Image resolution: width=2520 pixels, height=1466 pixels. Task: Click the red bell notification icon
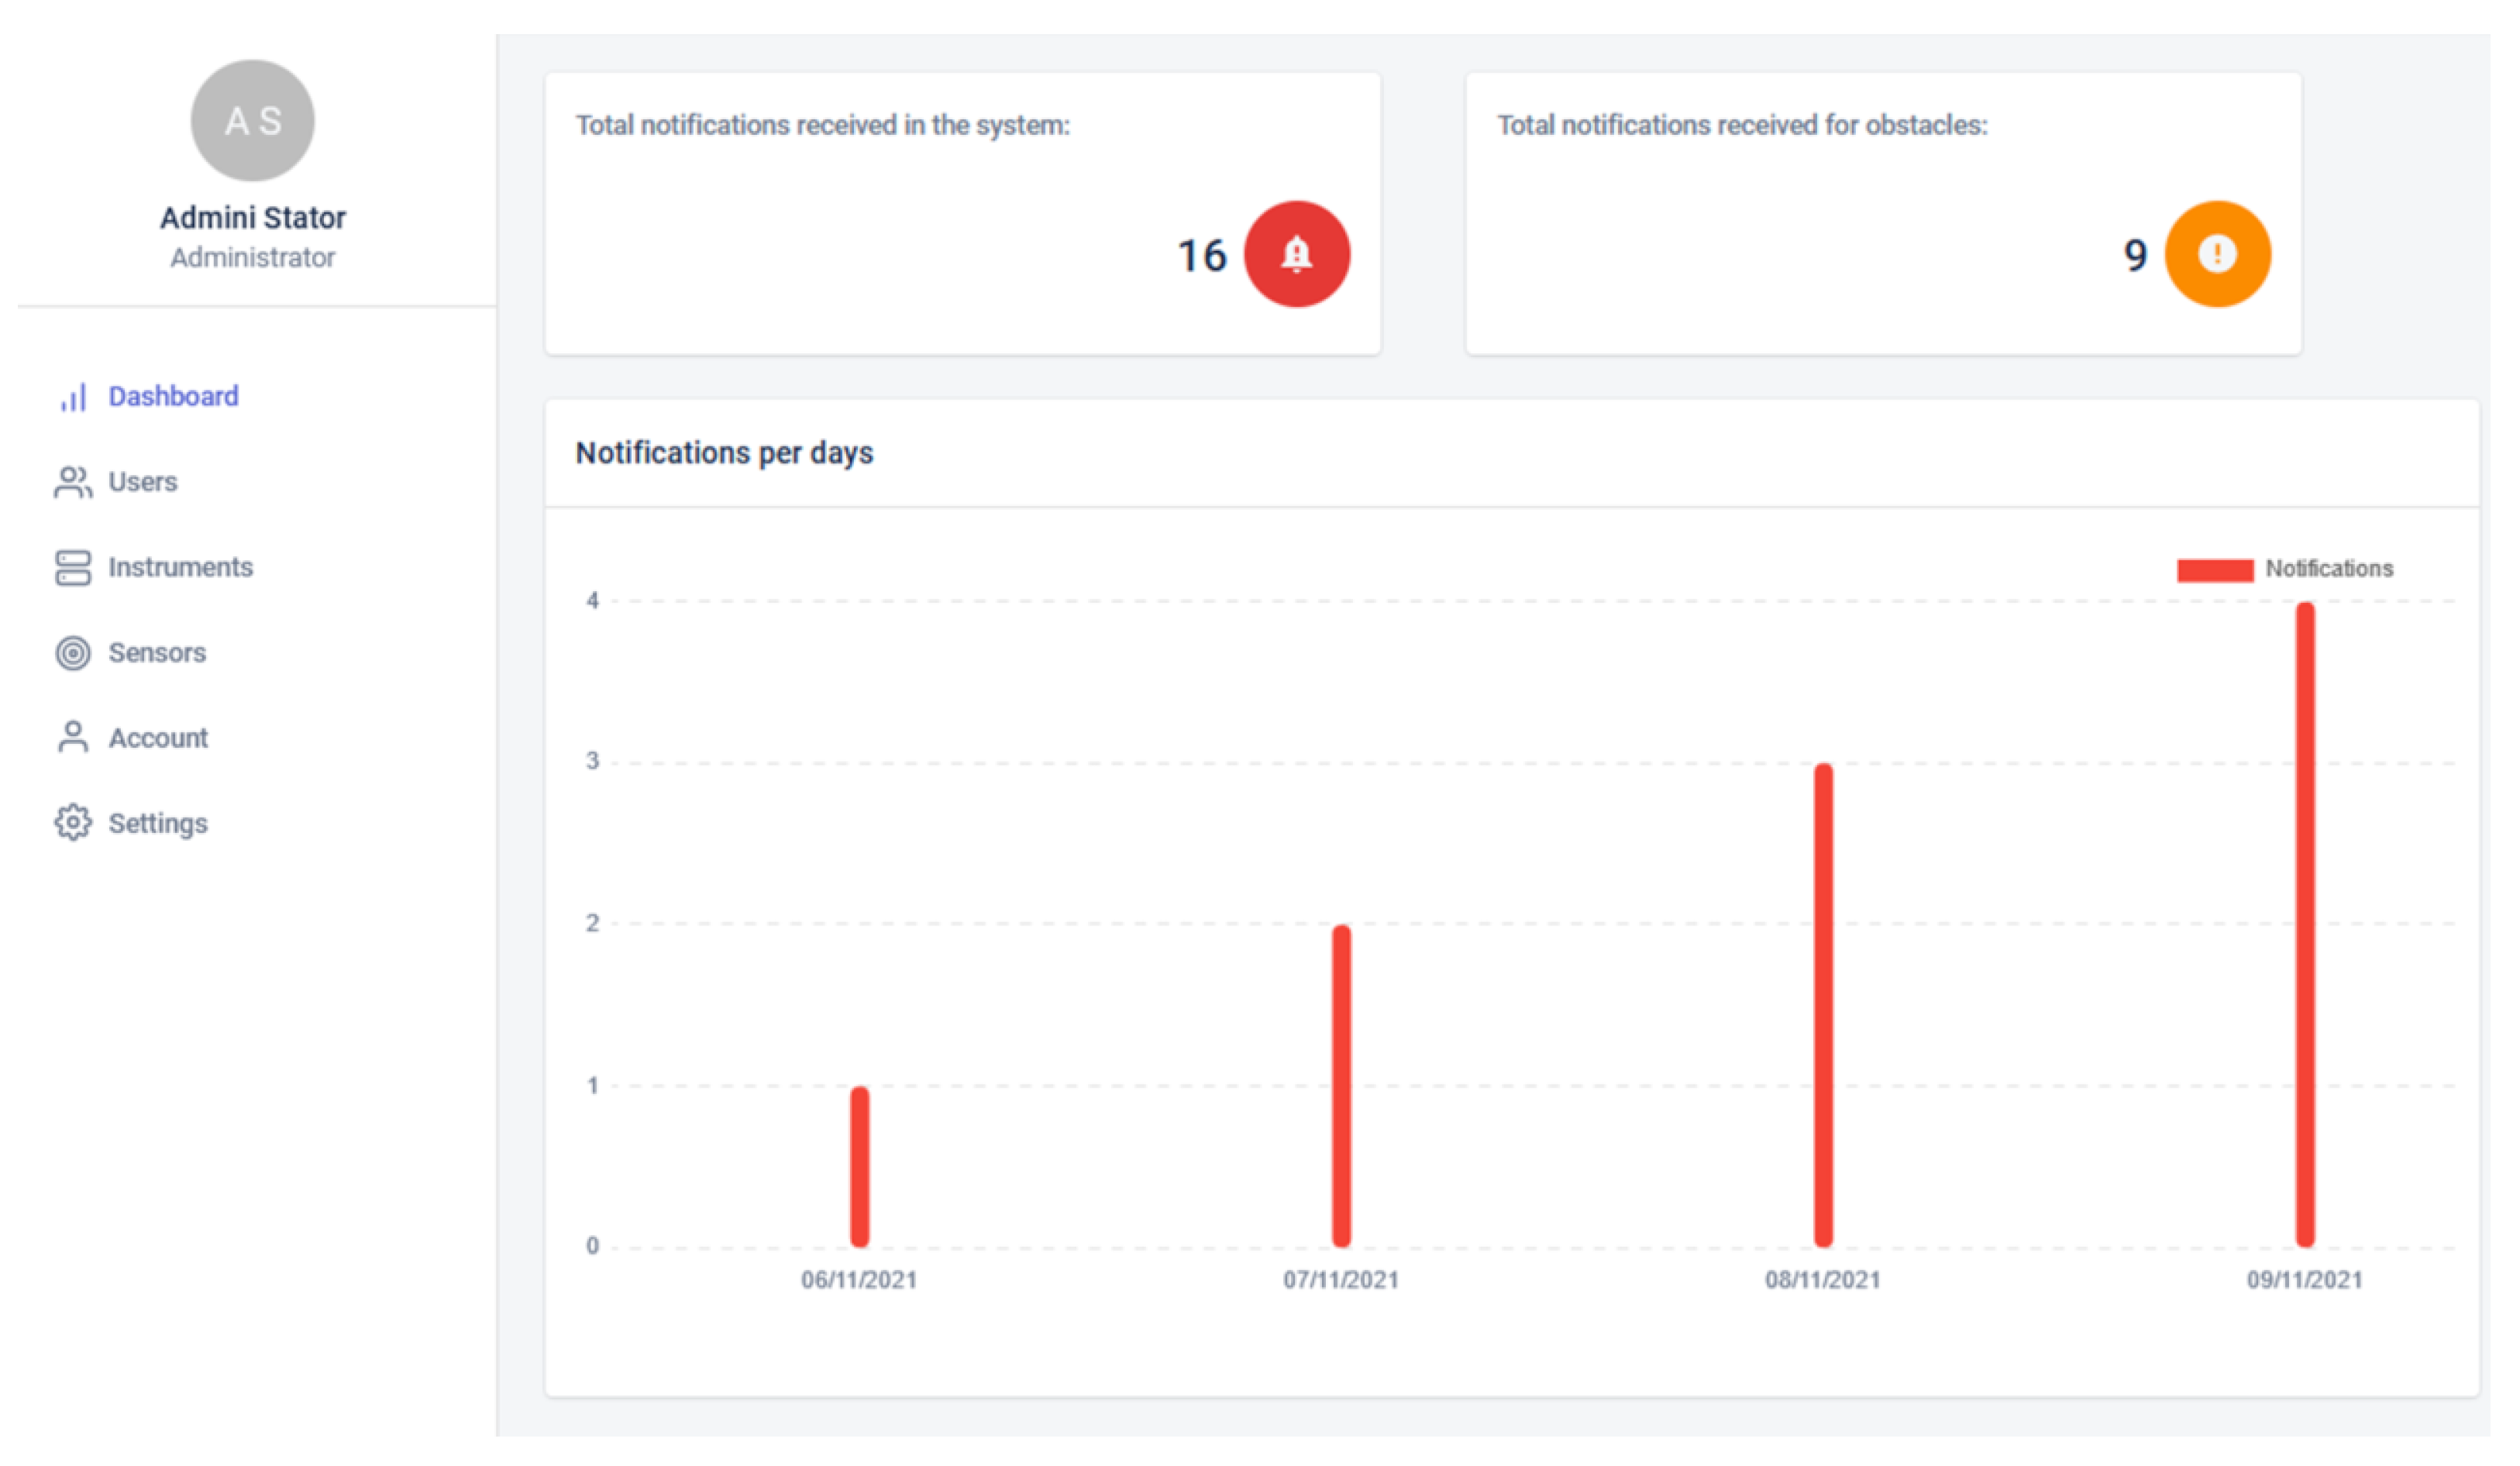click(x=1297, y=254)
